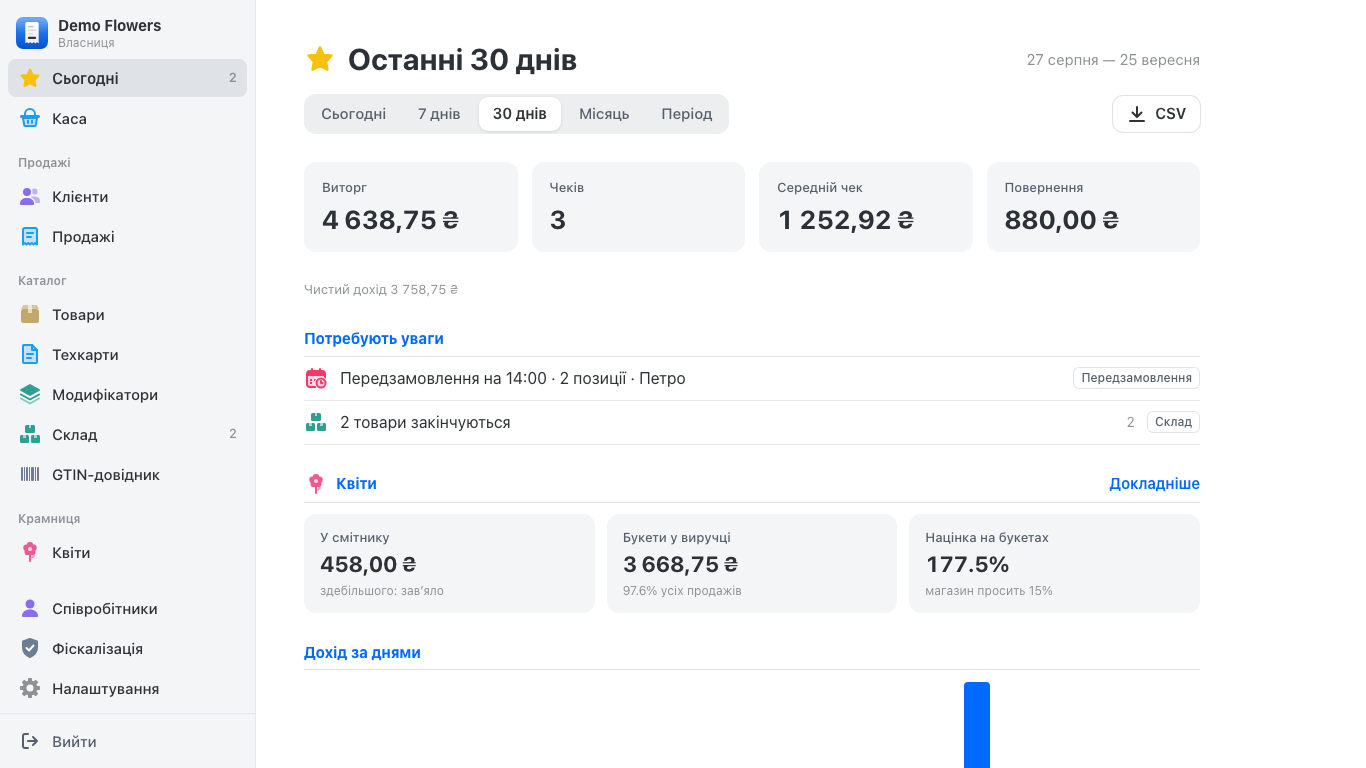Click the preorder calendar icon
The height and width of the screenshot is (768, 1366).
click(316, 379)
